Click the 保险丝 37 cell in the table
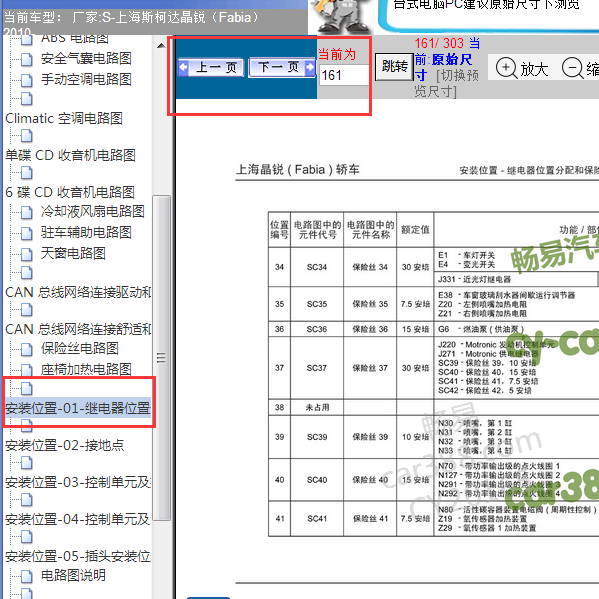 click(370, 368)
